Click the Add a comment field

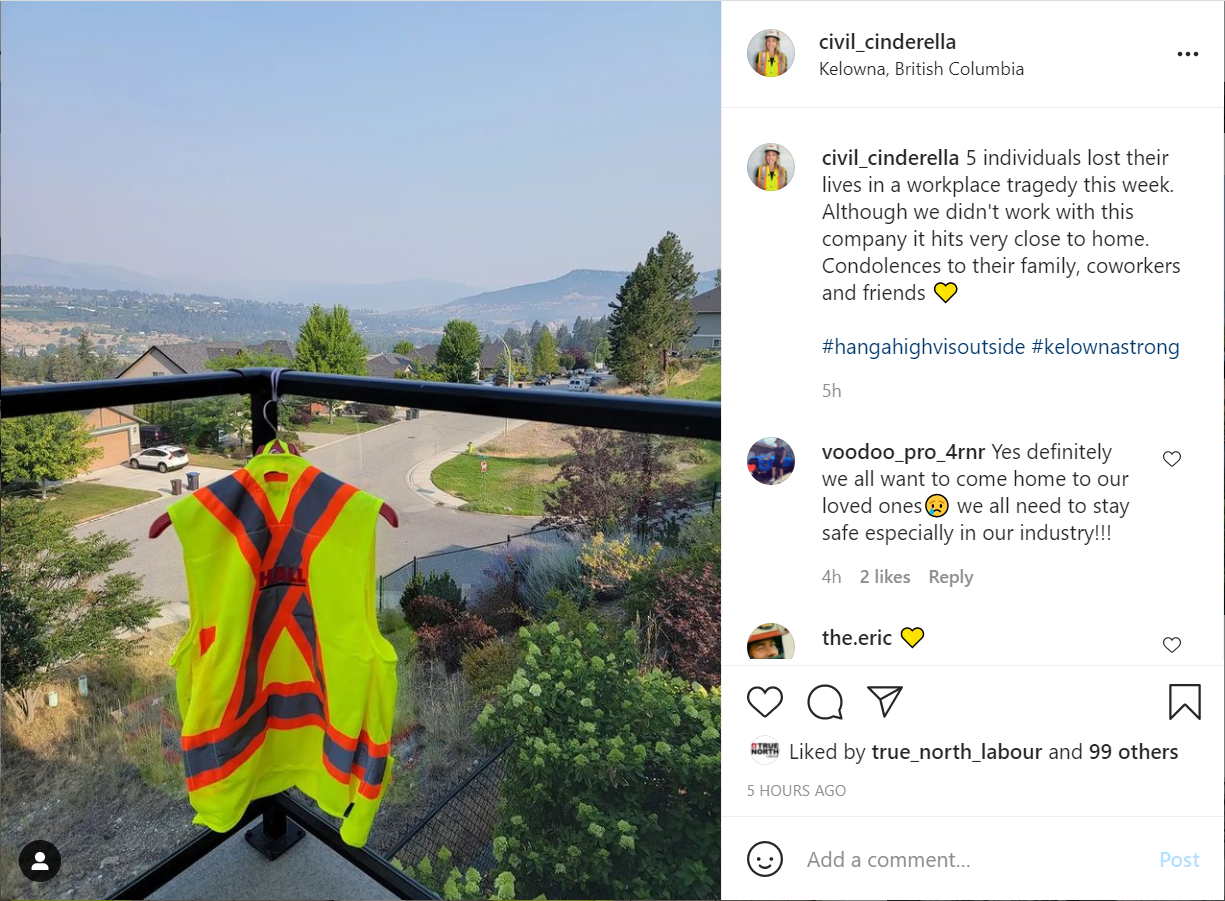(x=973, y=860)
